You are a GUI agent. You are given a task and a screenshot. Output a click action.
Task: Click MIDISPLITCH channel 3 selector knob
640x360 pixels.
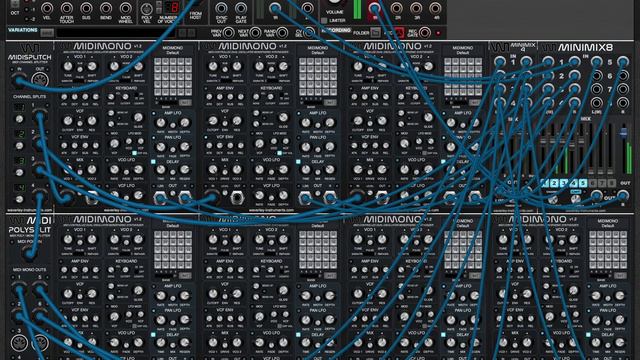click(19, 172)
